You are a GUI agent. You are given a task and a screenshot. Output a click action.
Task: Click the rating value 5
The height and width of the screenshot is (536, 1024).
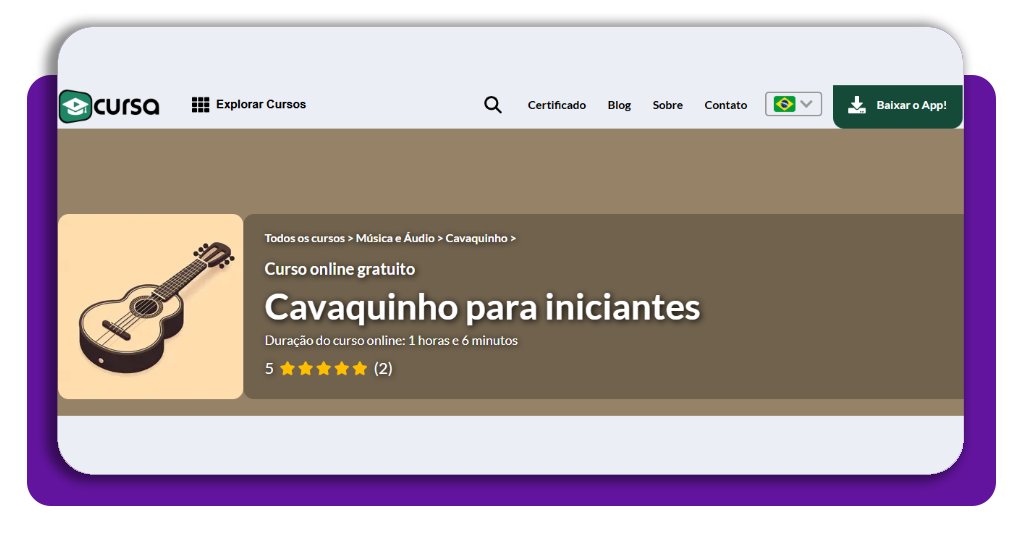click(x=269, y=369)
